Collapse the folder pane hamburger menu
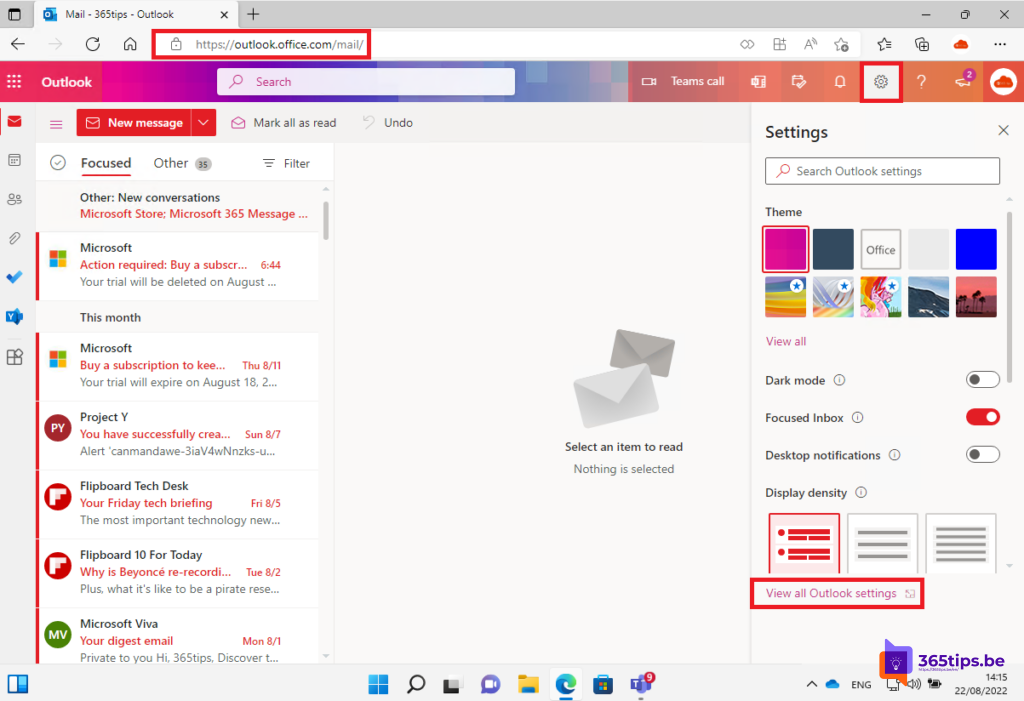 click(56, 123)
